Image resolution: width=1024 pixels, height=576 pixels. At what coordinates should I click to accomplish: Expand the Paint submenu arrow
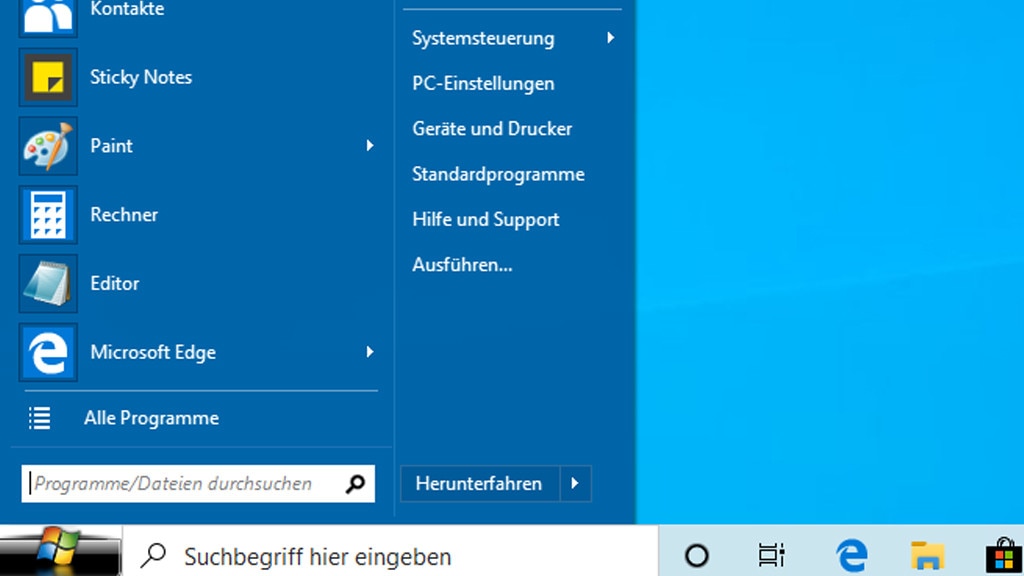371,145
